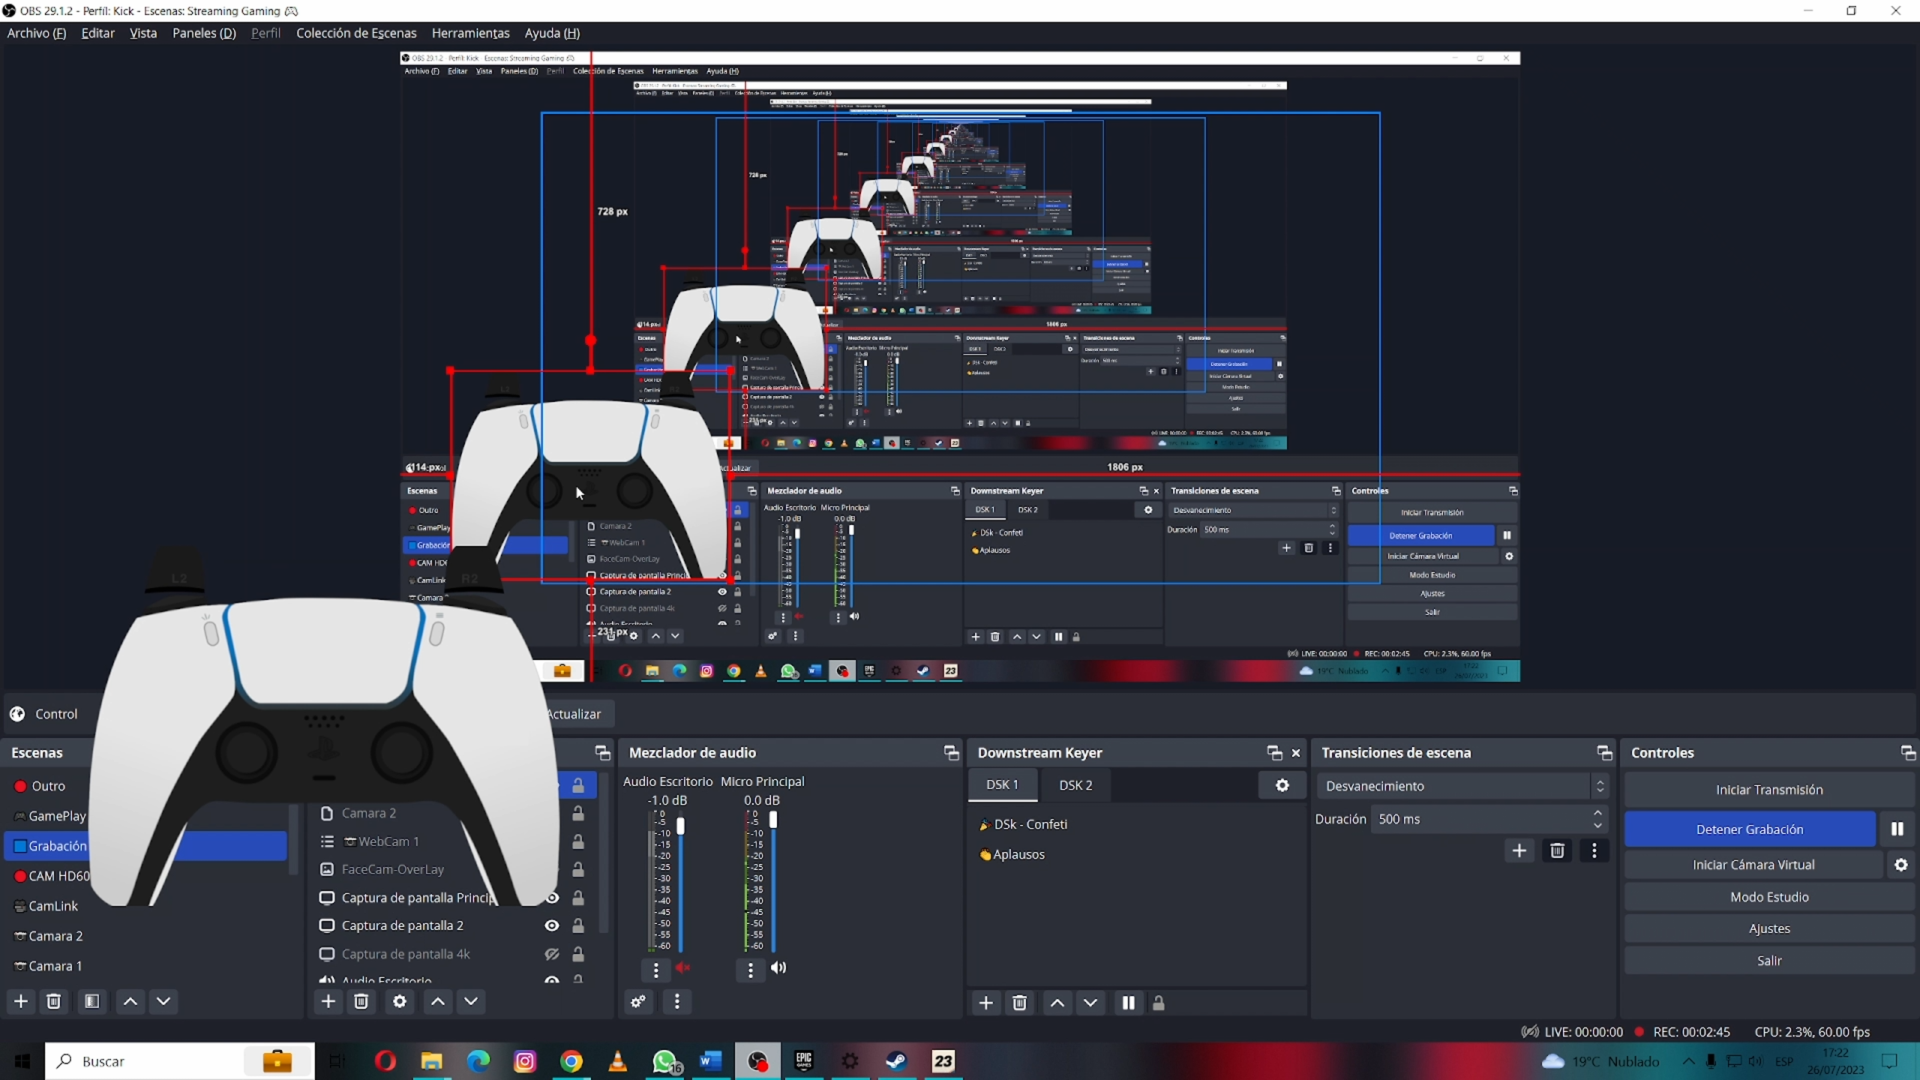Open Herramientas menu
This screenshot has height=1080, width=1920.
point(470,33)
